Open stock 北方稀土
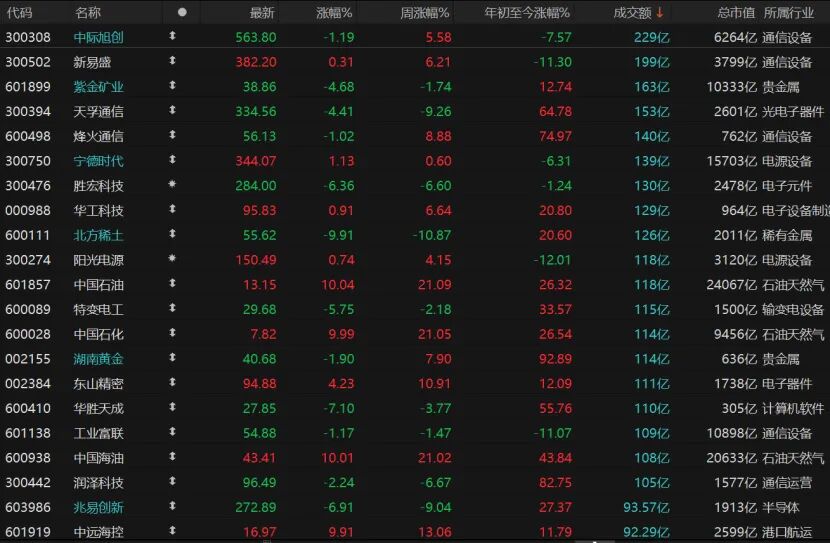The height and width of the screenshot is (543, 830). [98, 236]
